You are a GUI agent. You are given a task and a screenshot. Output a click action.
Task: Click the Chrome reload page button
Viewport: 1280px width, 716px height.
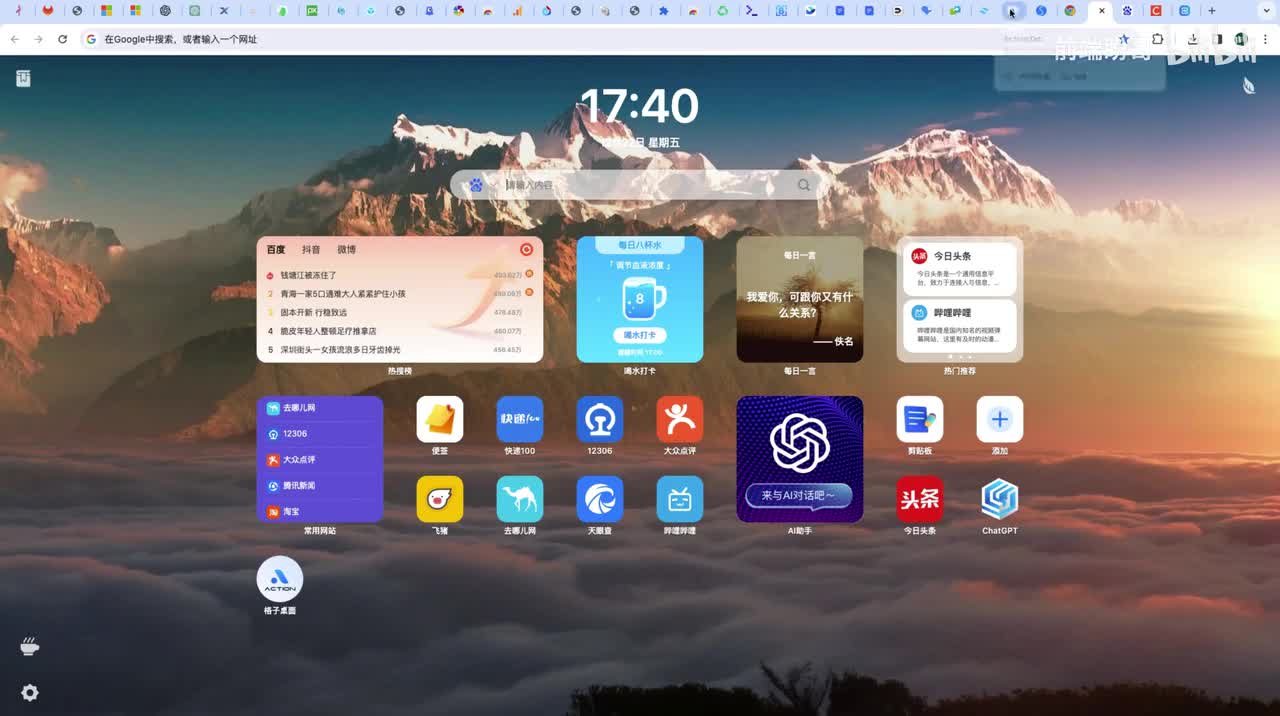(x=62, y=39)
